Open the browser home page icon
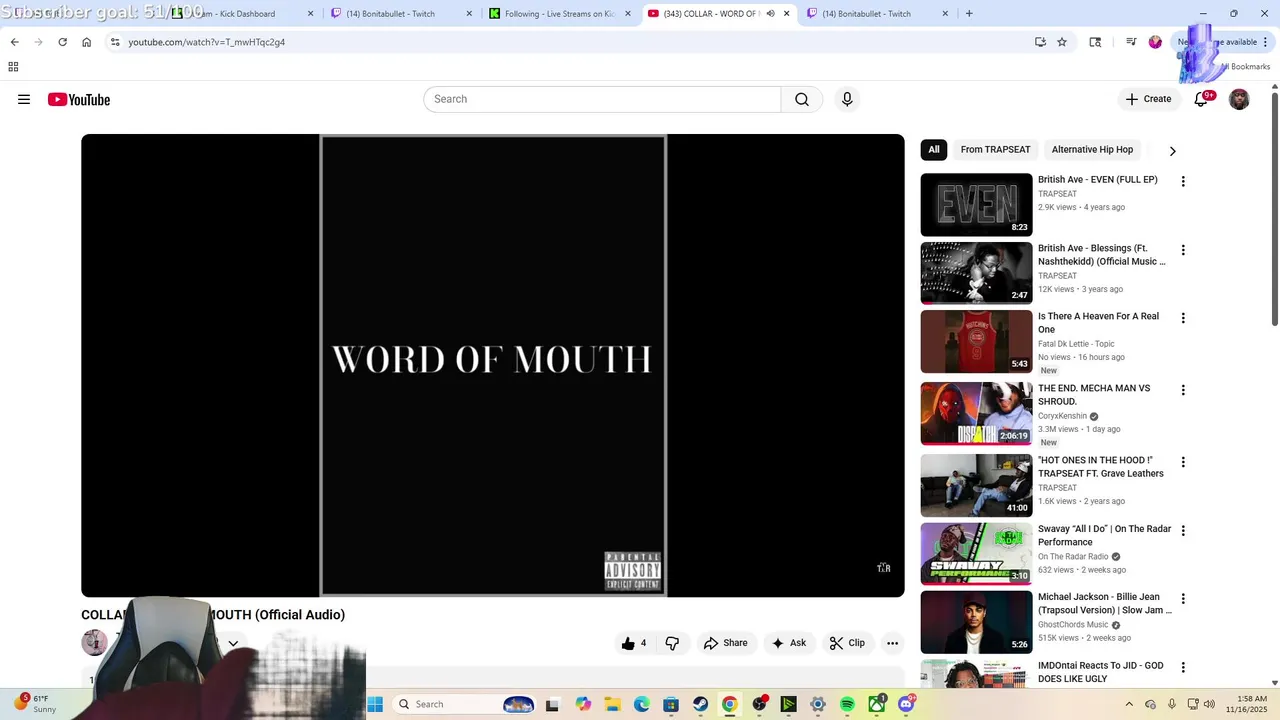The height and width of the screenshot is (720, 1280). click(87, 42)
